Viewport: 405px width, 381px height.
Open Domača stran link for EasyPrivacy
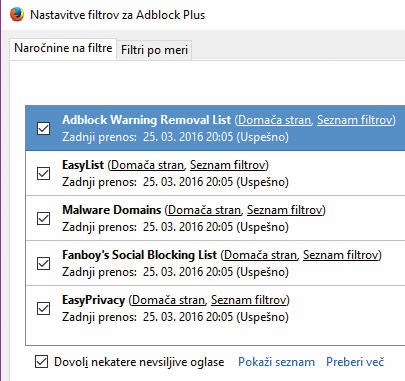[x=169, y=300]
